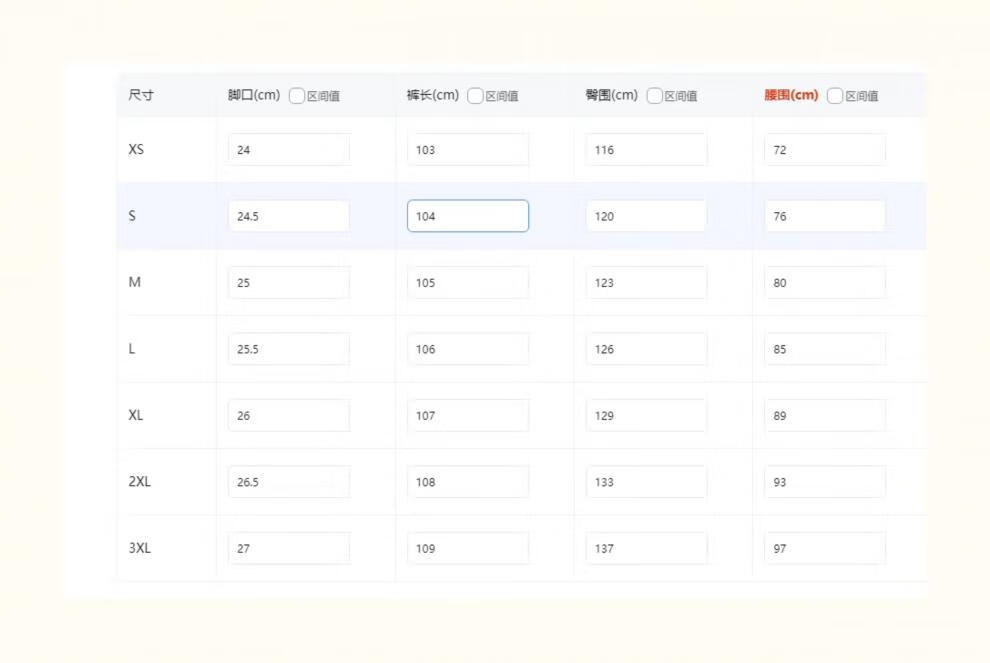Edit L 腰围 field with 85
This screenshot has width=990, height=663.
[x=825, y=349]
